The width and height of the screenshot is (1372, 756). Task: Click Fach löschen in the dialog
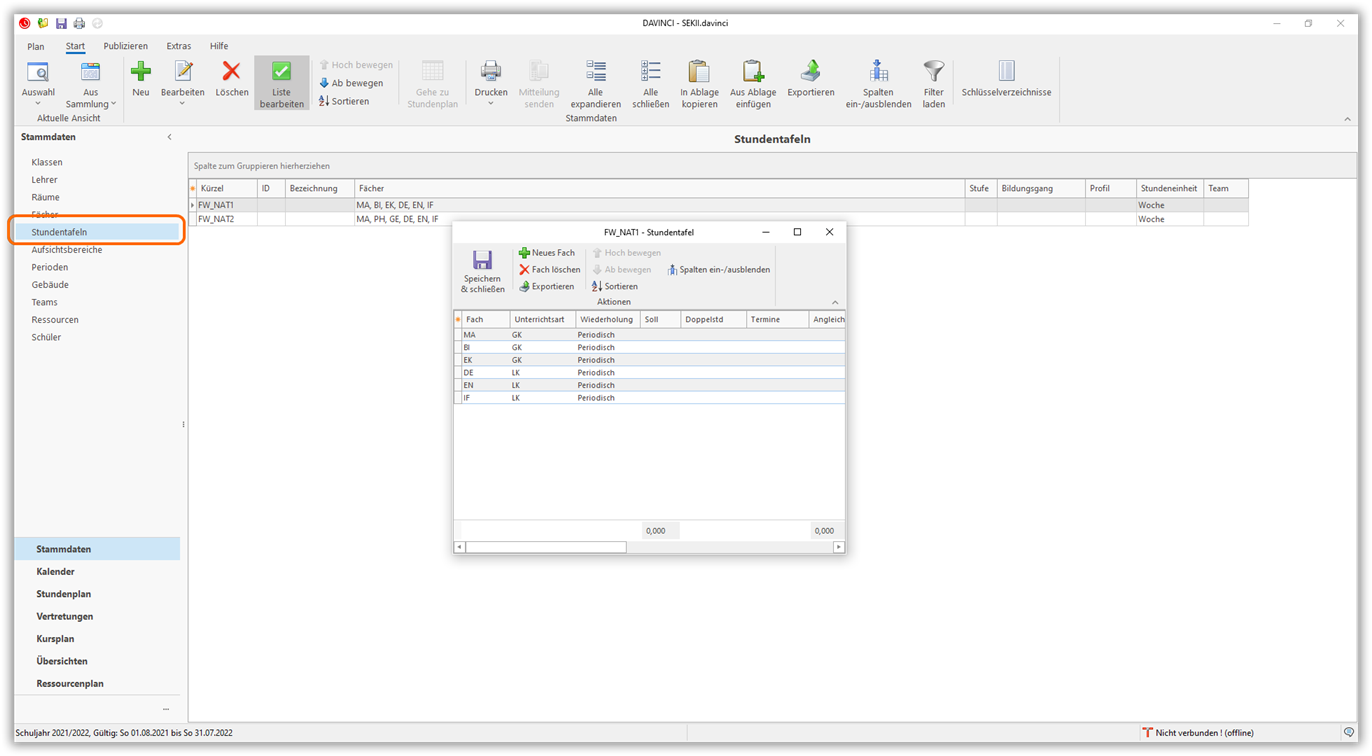pos(549,270)
